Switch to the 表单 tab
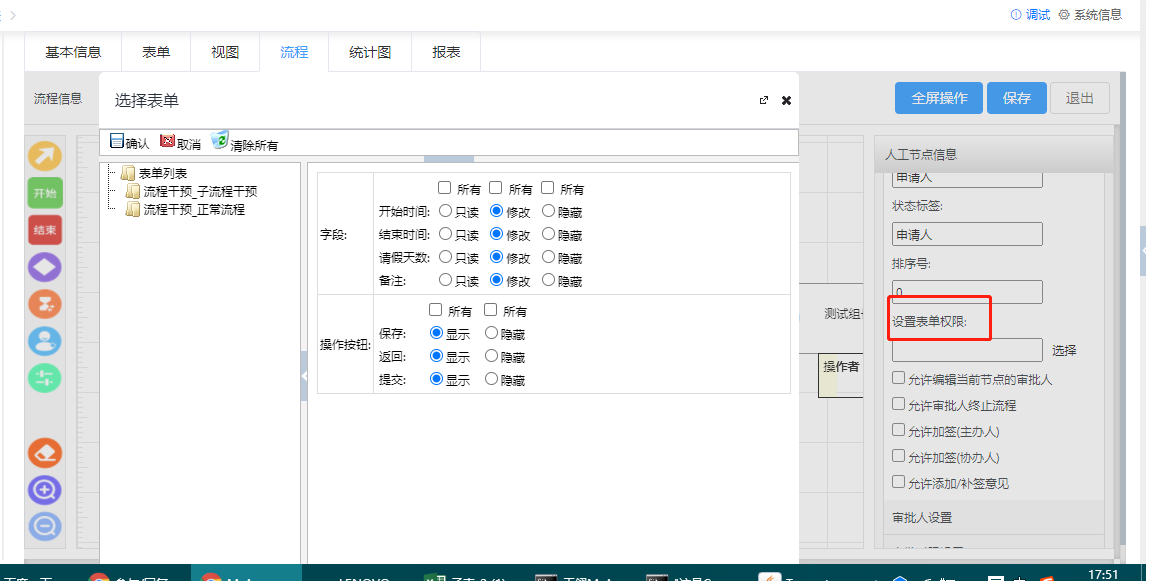 [x=156, y=52]
